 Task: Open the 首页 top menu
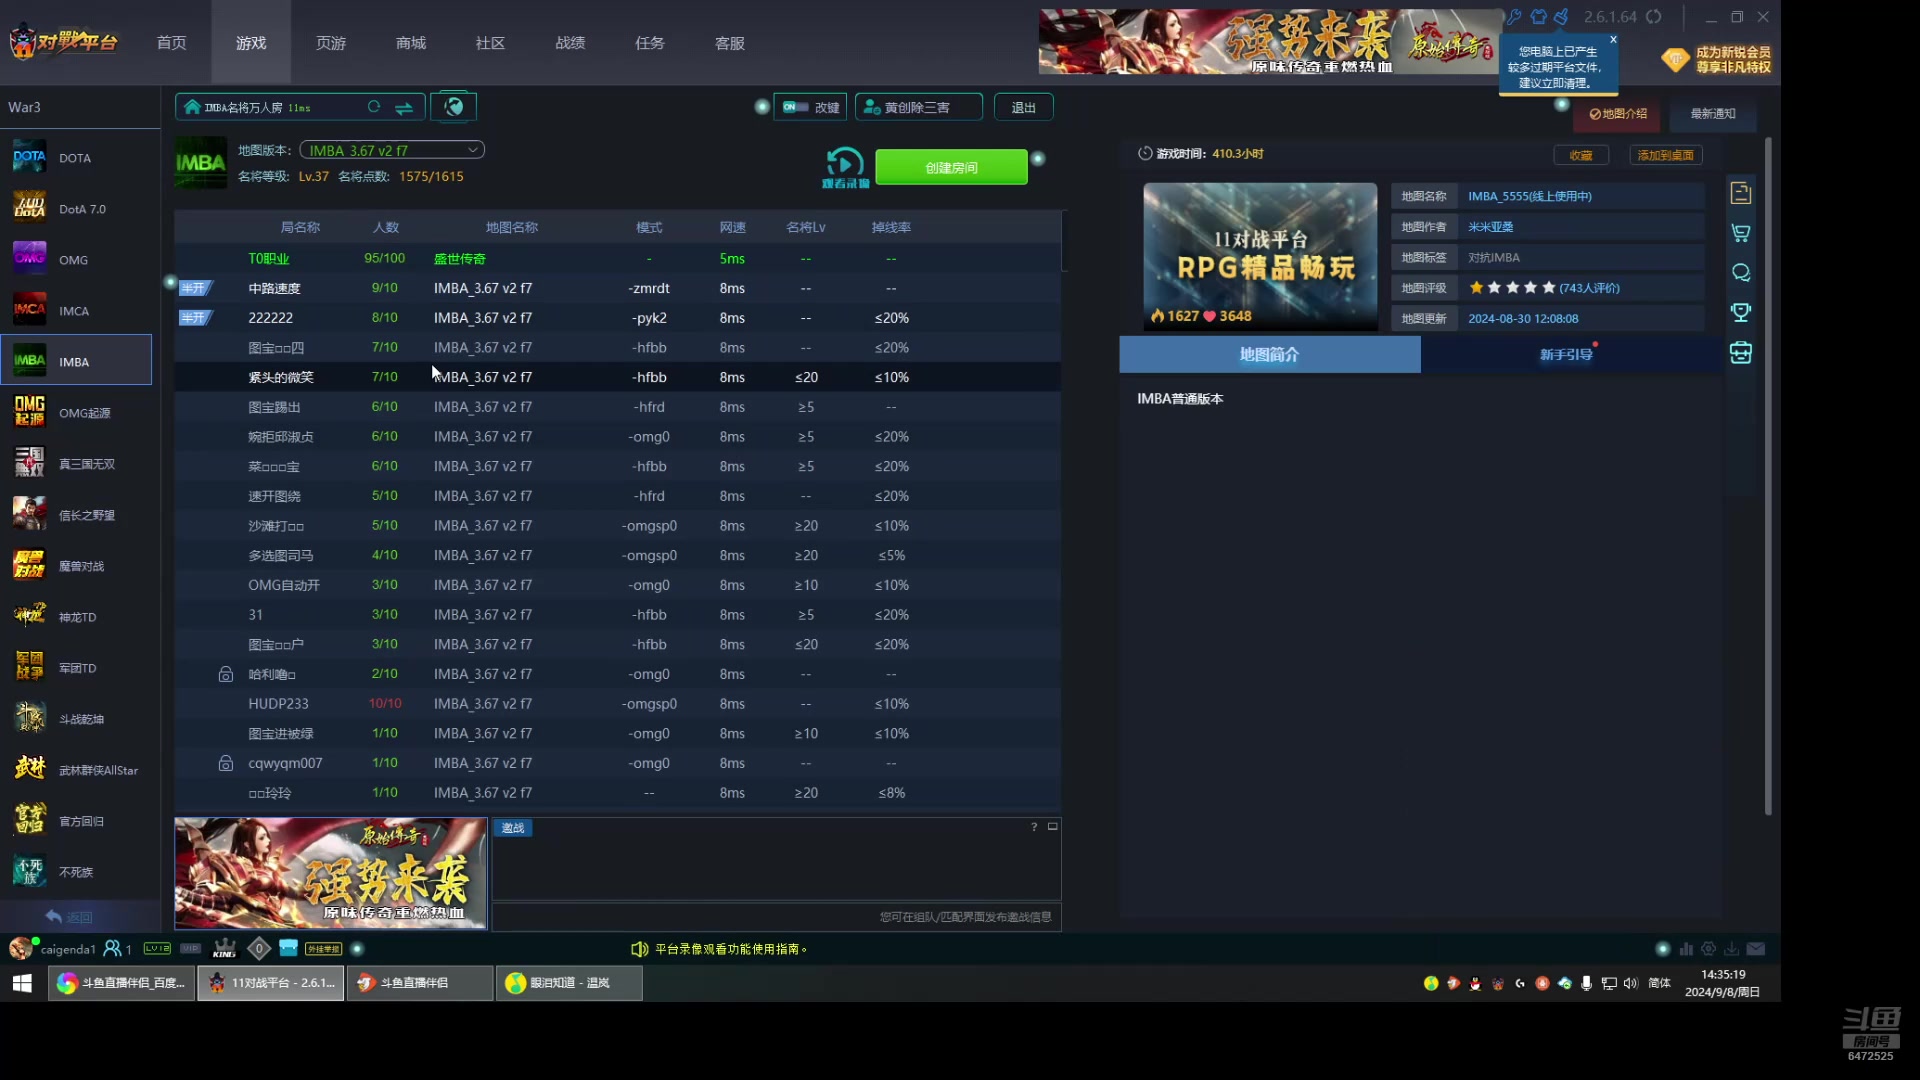click(x=171, y=43)
